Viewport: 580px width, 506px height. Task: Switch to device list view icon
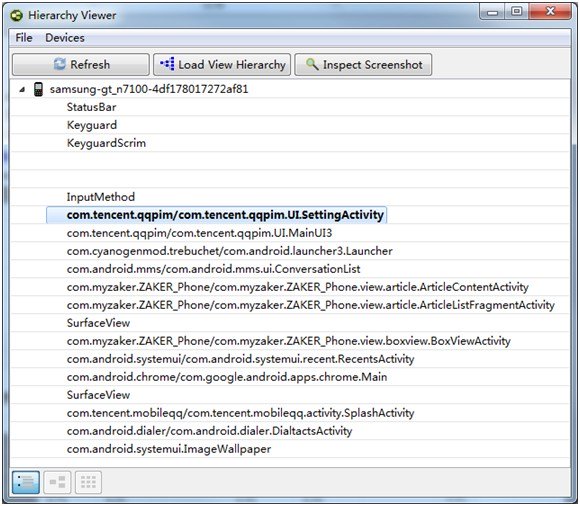tap(26, 482)
